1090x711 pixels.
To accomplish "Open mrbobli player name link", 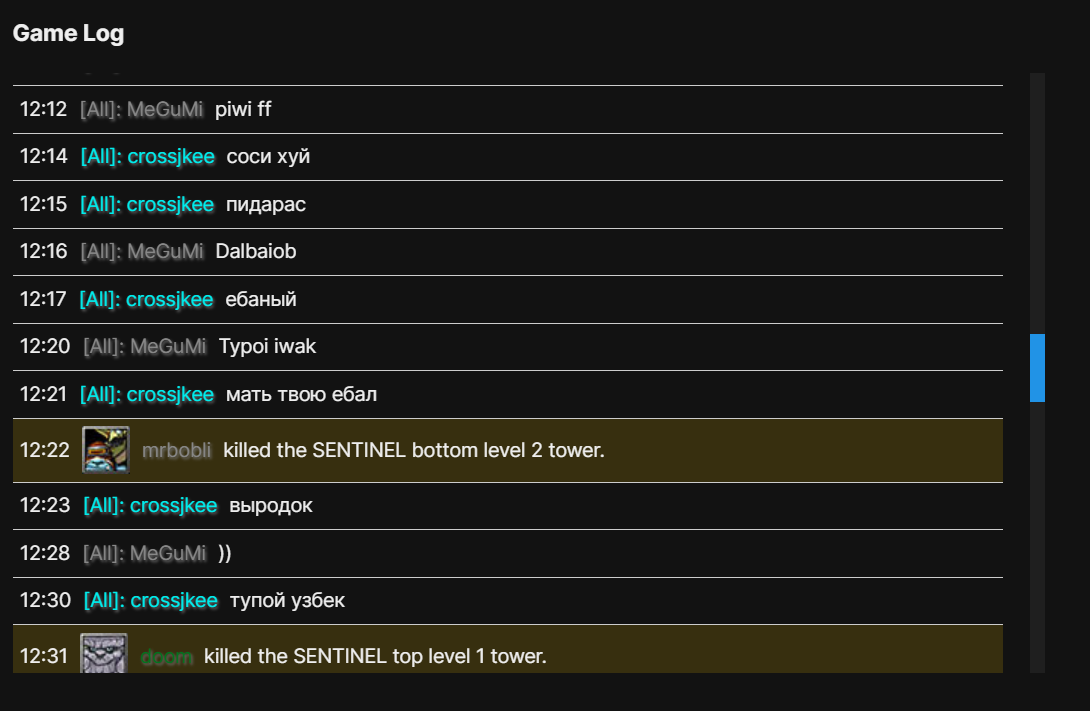I will coord(177,451).
